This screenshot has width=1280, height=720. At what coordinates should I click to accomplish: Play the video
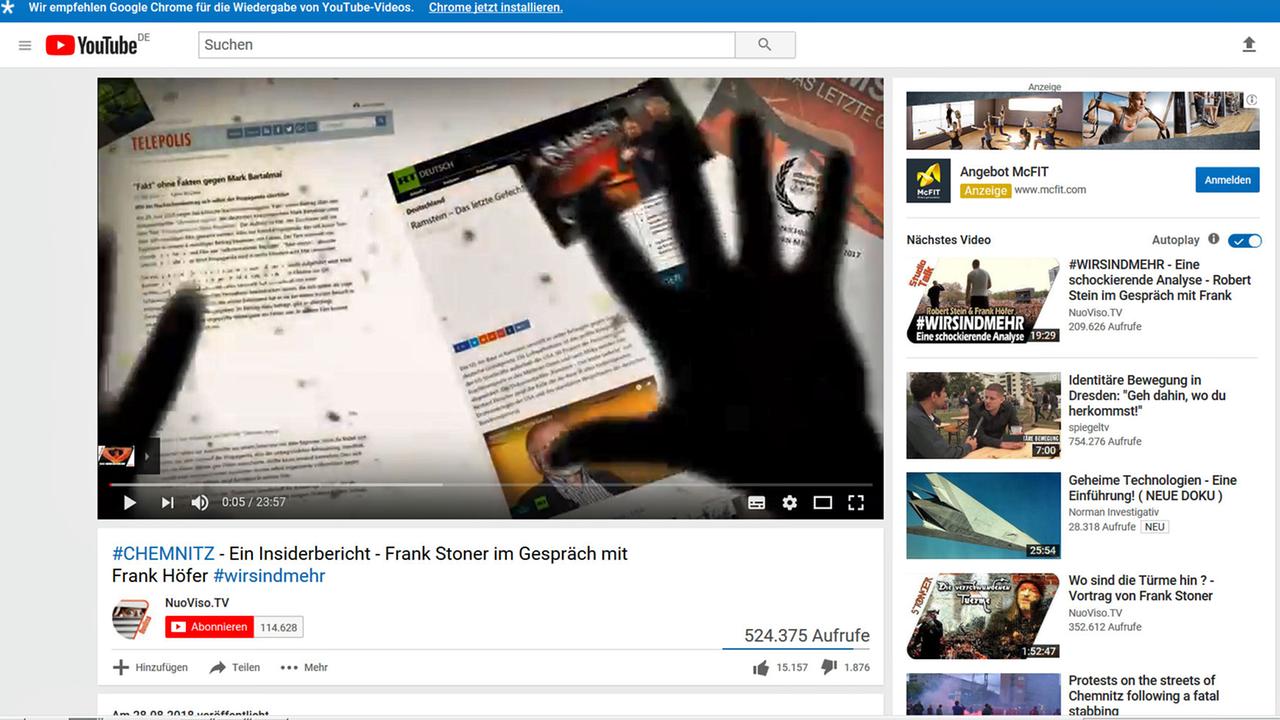click(x=129, y=502)
